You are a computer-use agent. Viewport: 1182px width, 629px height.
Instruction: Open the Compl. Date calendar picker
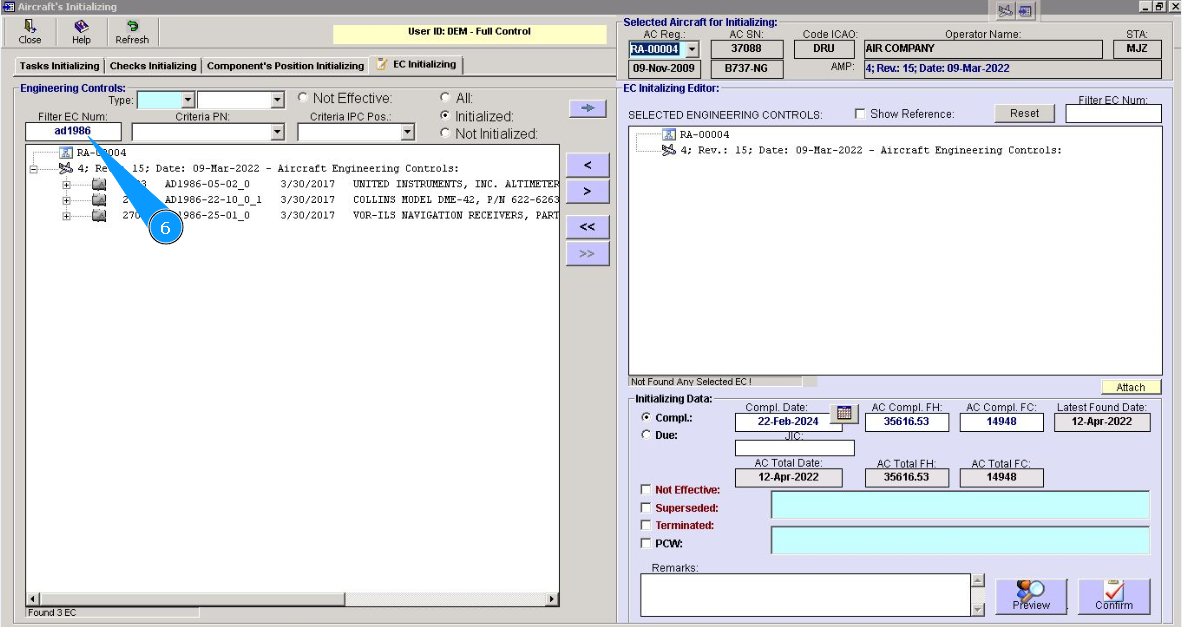click(x=843, y=413)
